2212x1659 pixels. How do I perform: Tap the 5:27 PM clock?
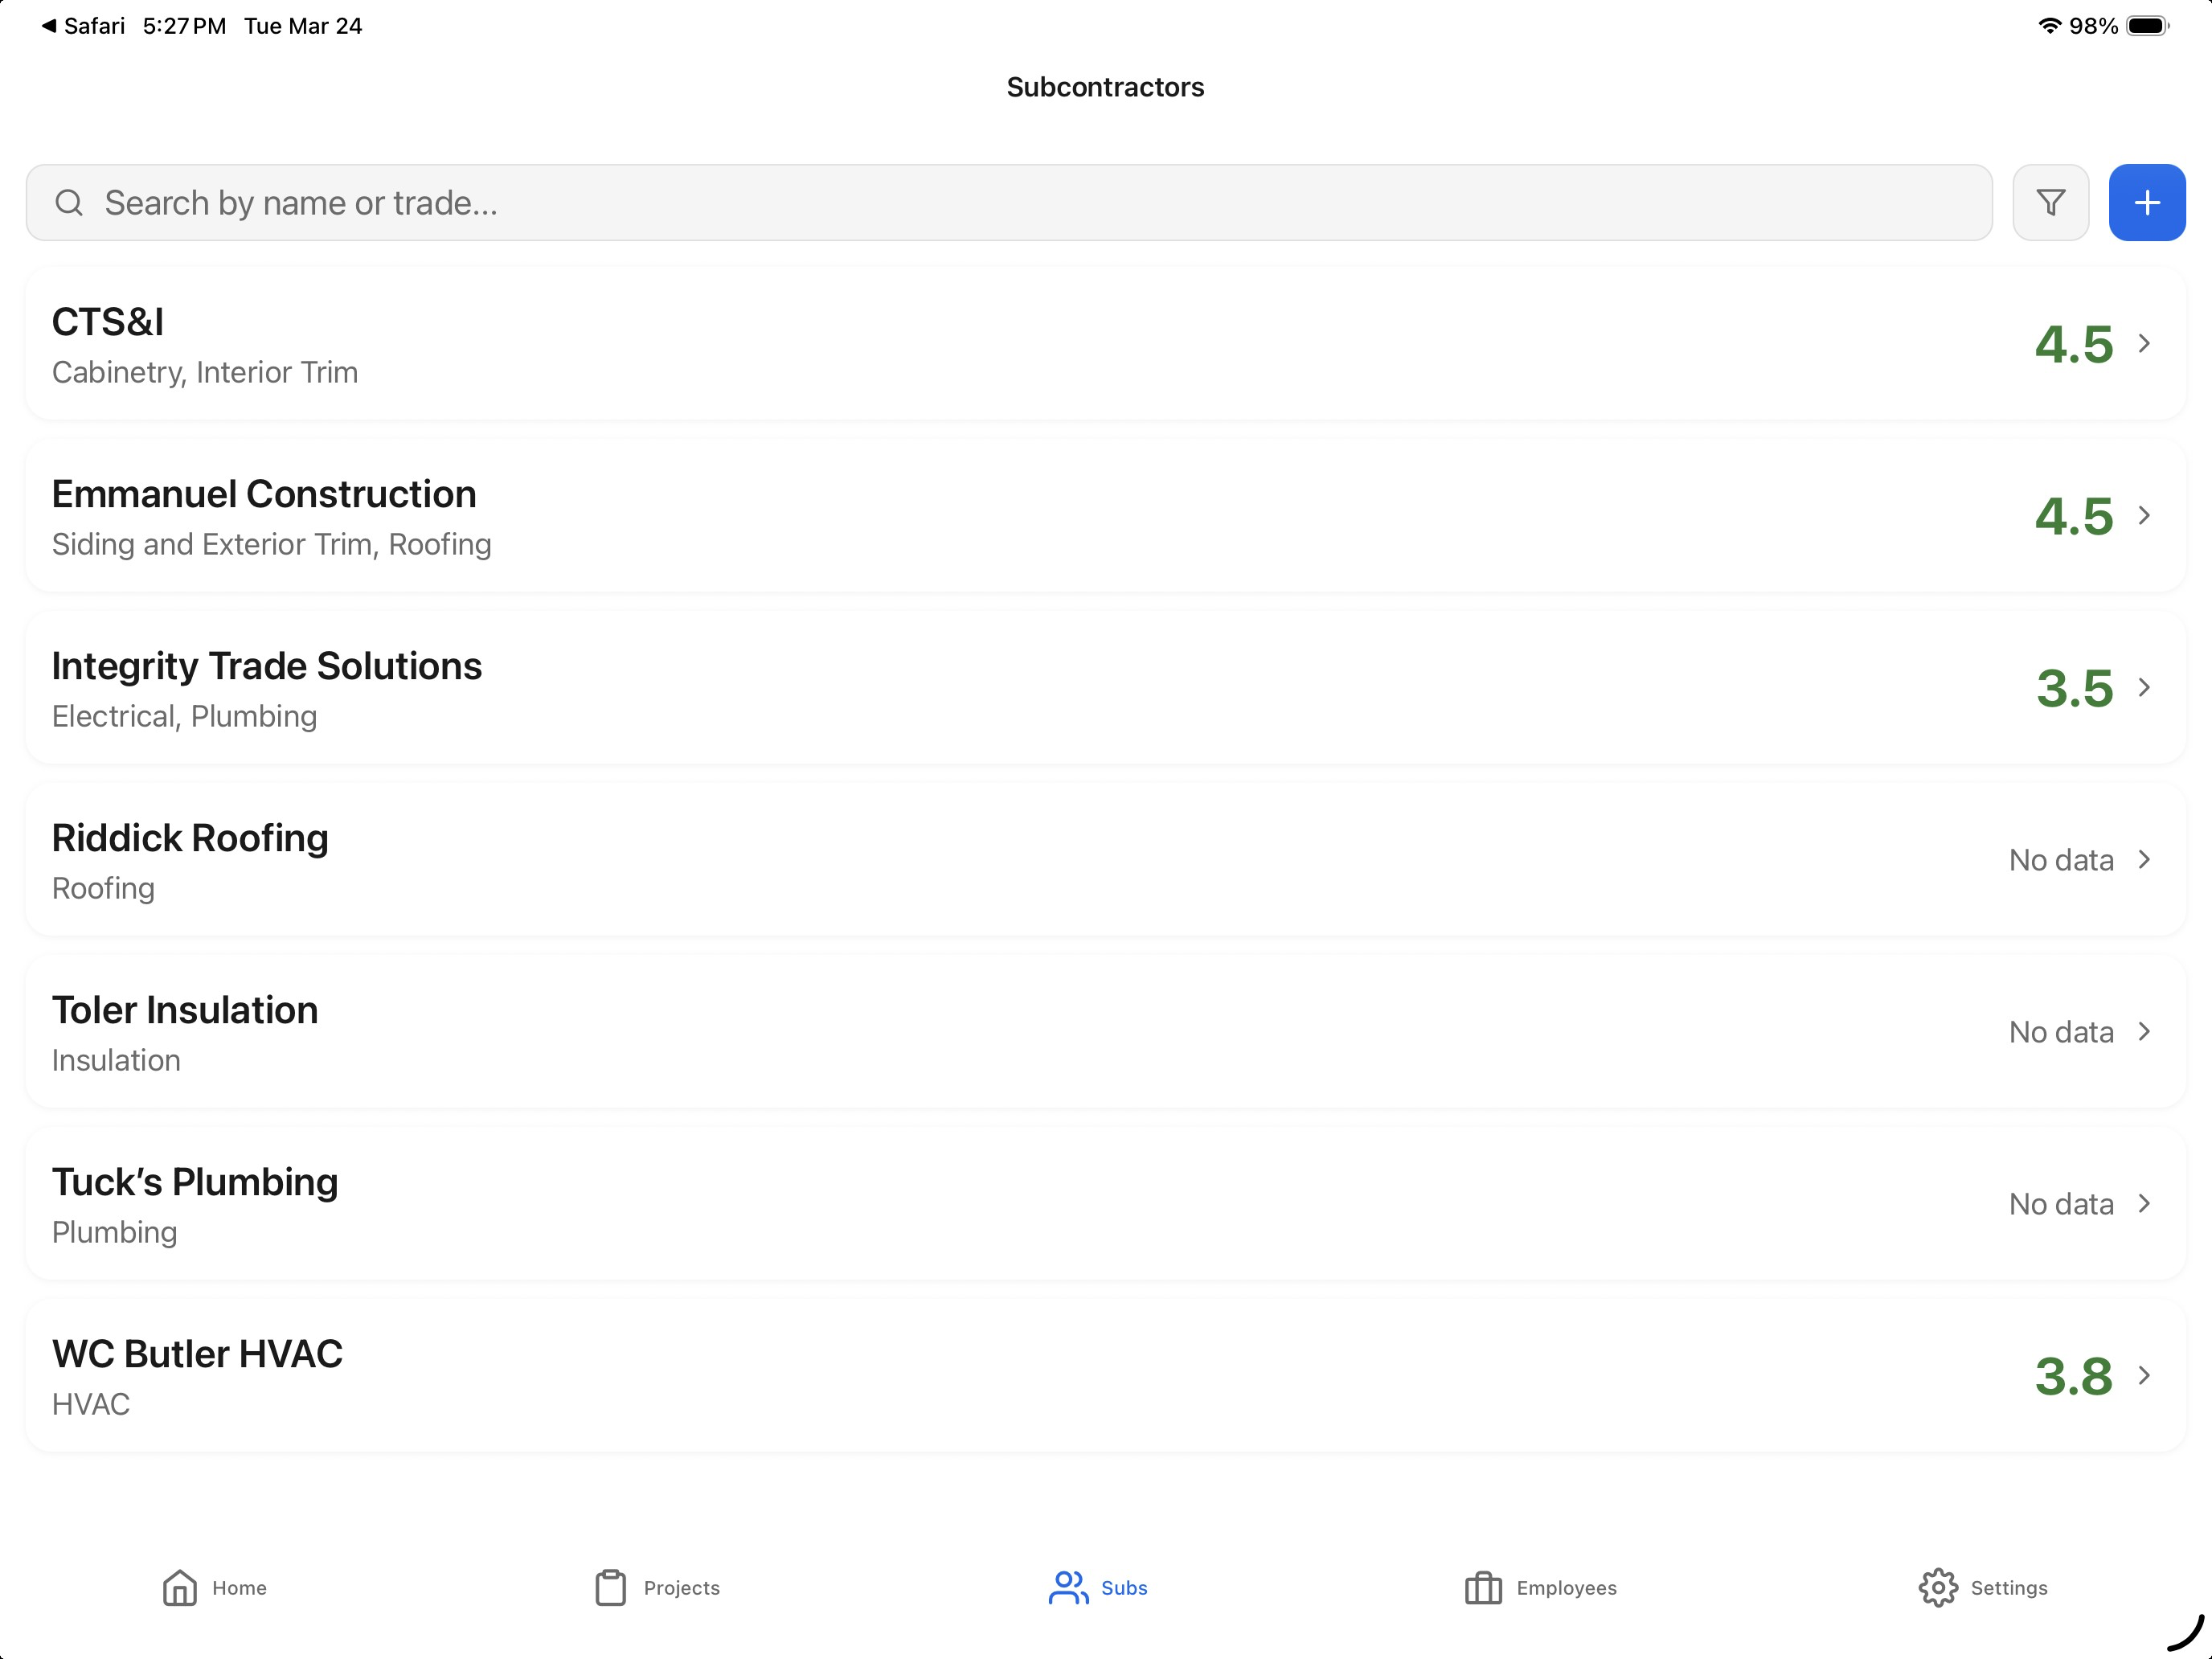pos(184,26)
